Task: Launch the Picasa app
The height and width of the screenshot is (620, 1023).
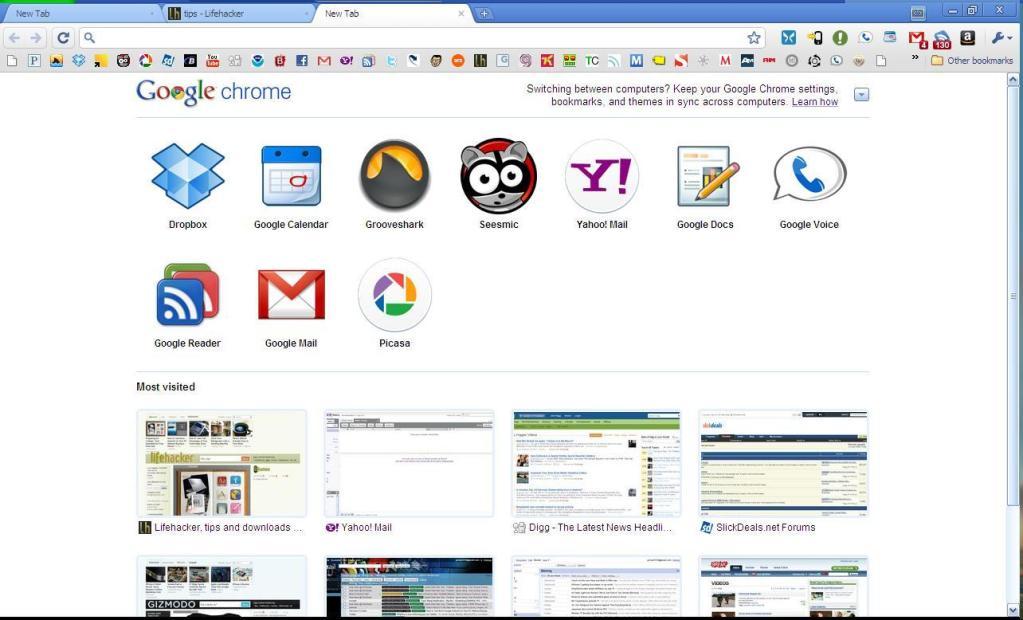Action: 394,294
